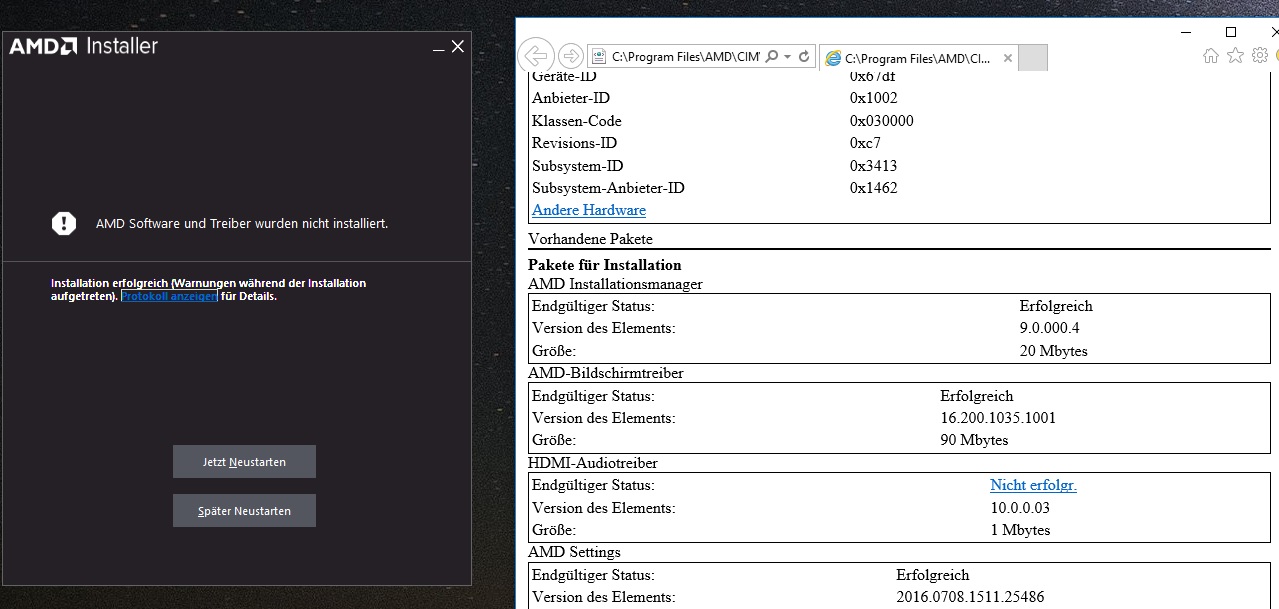The width and height of the screenshot is (1279, 609).
Task: Select Erfolgreich status of AMD Settings
Action: [x=933, y=575]
